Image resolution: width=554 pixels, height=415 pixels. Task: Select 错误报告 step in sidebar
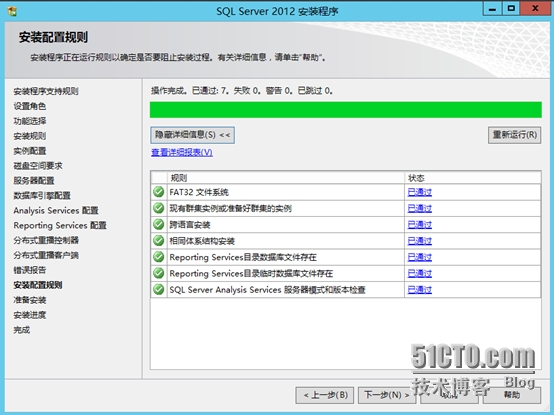click(x=30, y=270)
